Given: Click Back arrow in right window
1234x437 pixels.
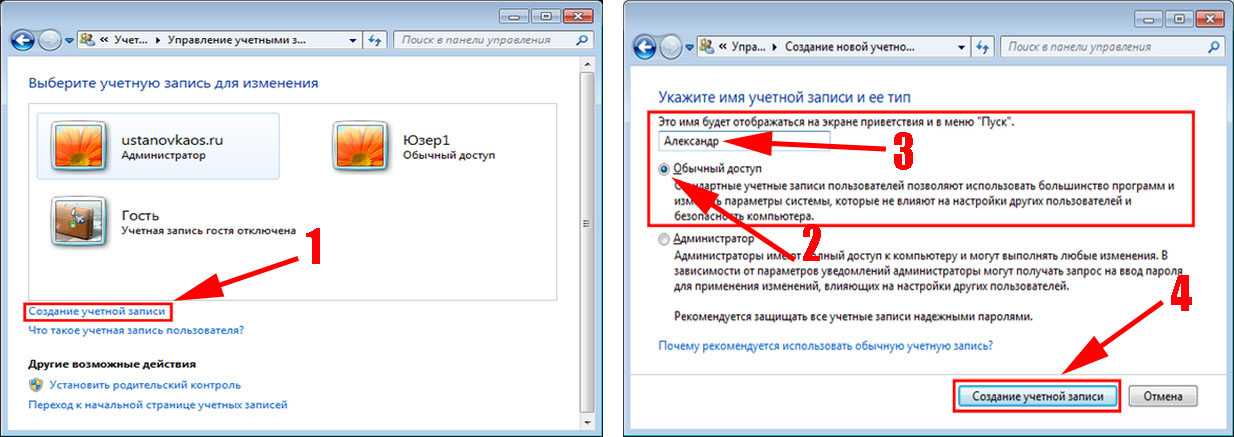Looking at the screenshot, I should 645,46.
